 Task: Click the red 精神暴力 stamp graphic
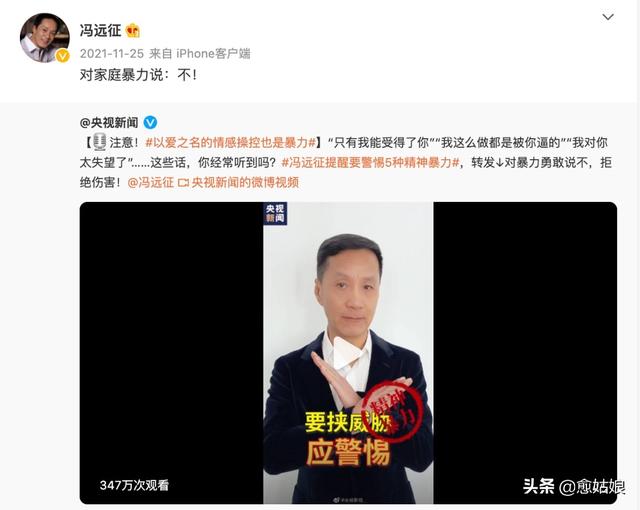pos(392,411)
